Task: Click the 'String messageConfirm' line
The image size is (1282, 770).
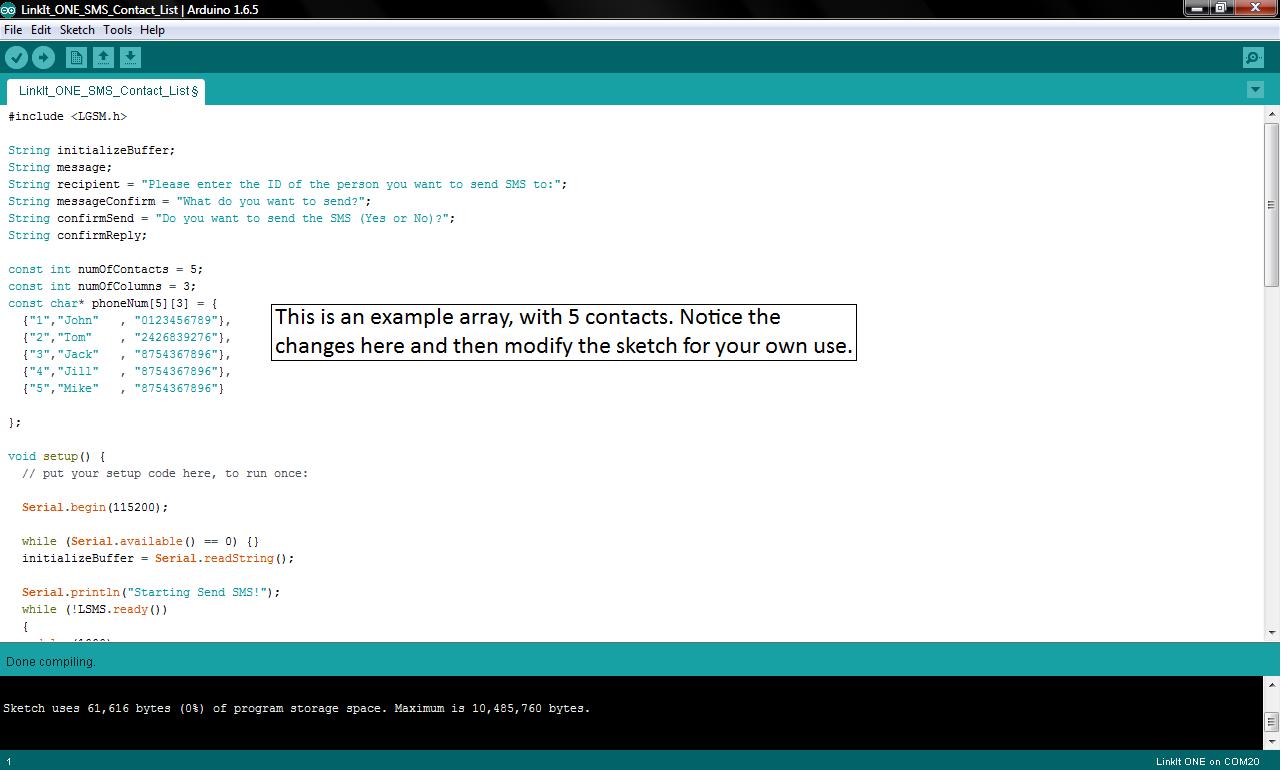Action: tap(190, 201)
